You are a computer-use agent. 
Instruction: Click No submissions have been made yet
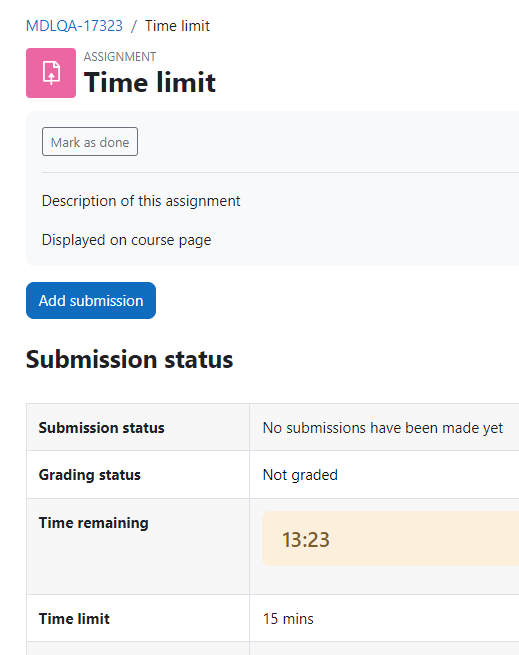(x=383, y=428)
